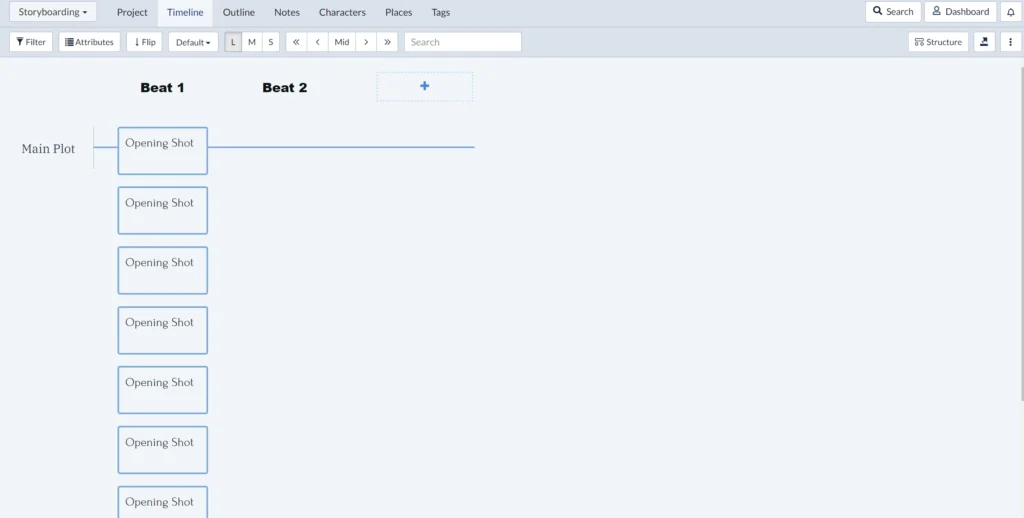Open the Storyboarding project dropdown
The height and width of the screenshot is (518, 1024).
click(52, 12)
